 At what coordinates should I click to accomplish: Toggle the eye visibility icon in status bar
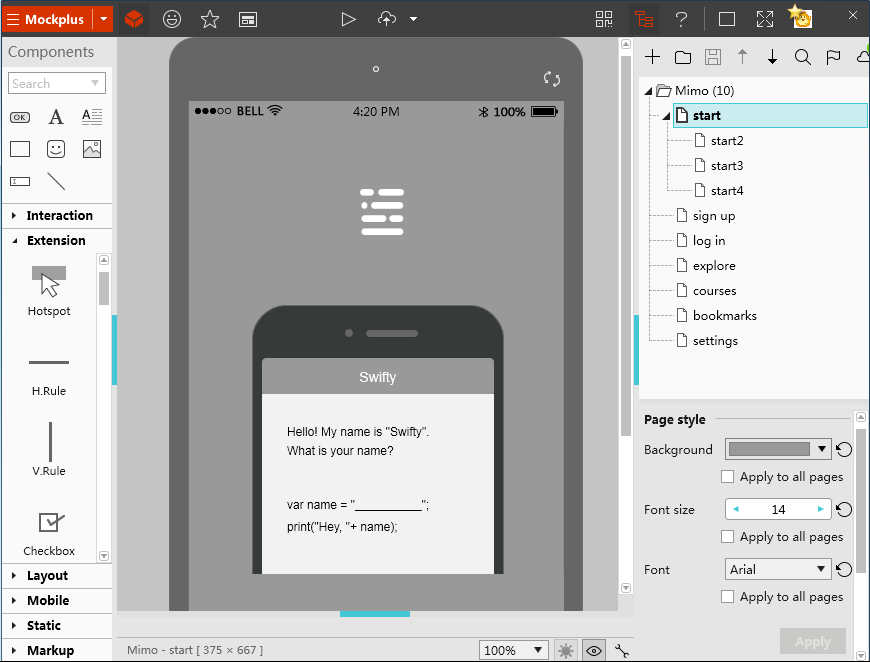click(x=594, y=650)
